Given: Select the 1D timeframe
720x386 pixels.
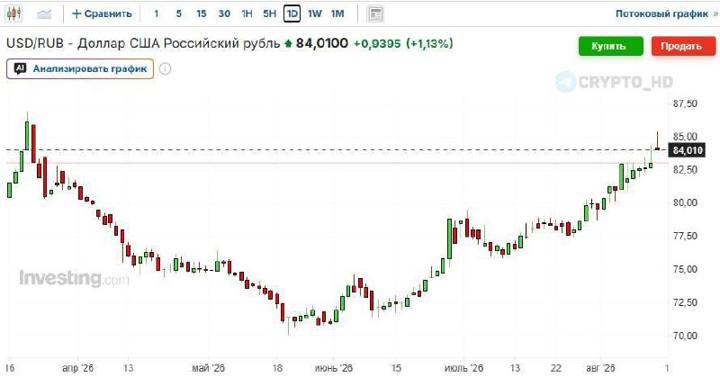Looking at the screenshot, I should coord(292,14).
